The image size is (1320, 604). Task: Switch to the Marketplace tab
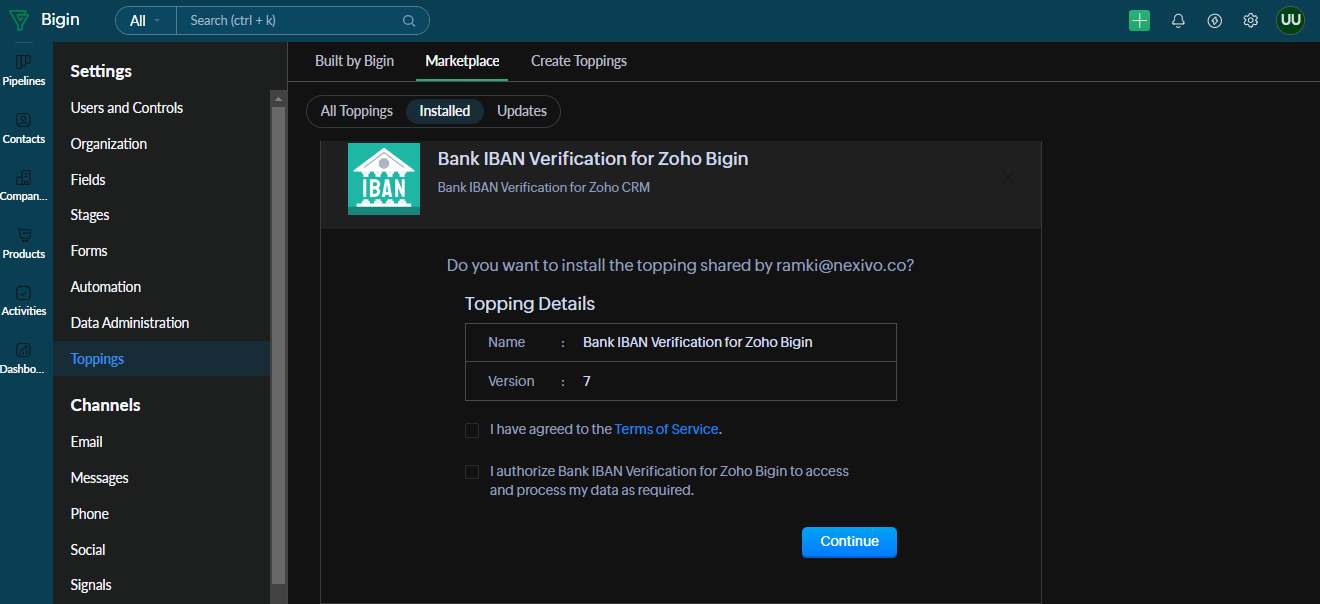[462, 61]
